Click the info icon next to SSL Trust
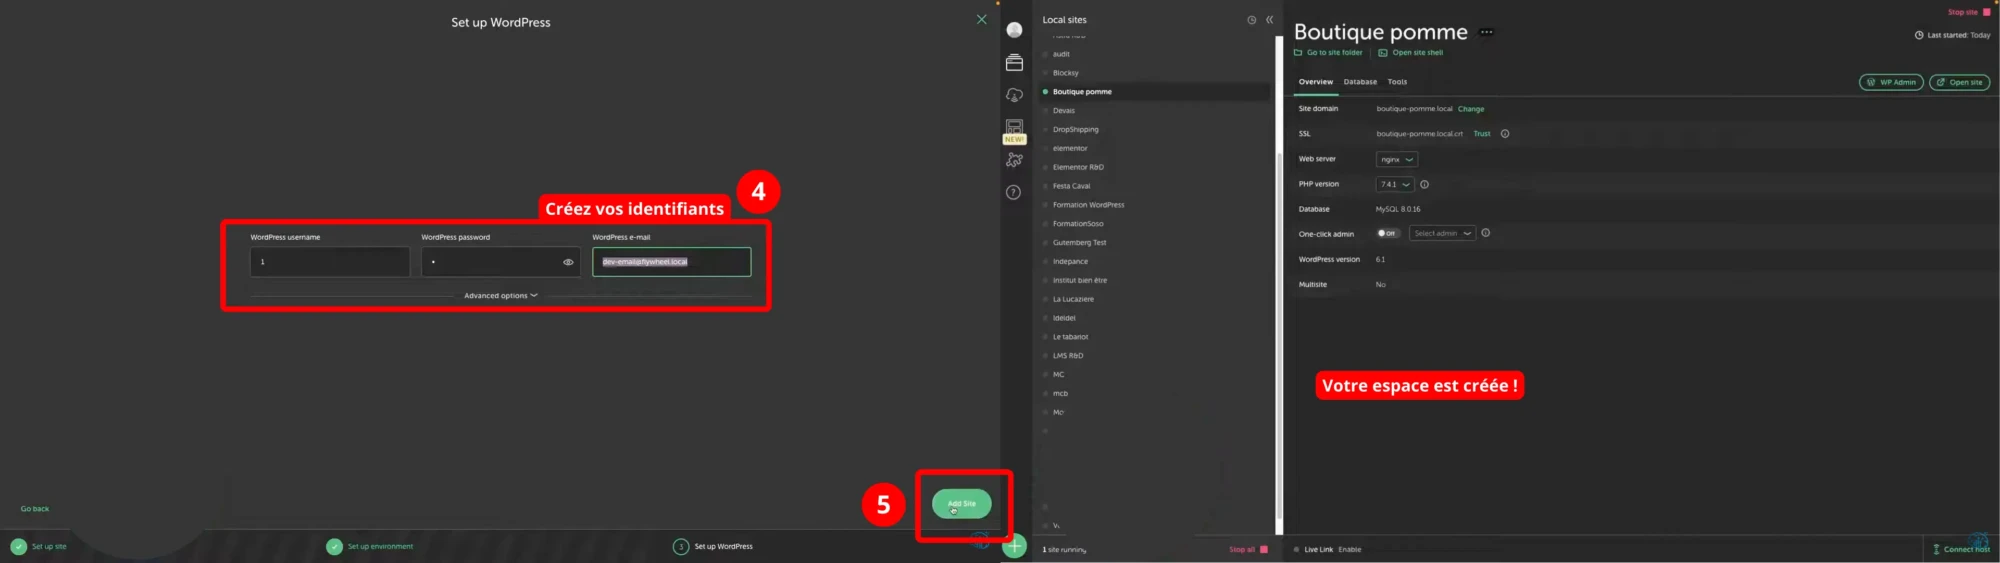 (1505, 134)
